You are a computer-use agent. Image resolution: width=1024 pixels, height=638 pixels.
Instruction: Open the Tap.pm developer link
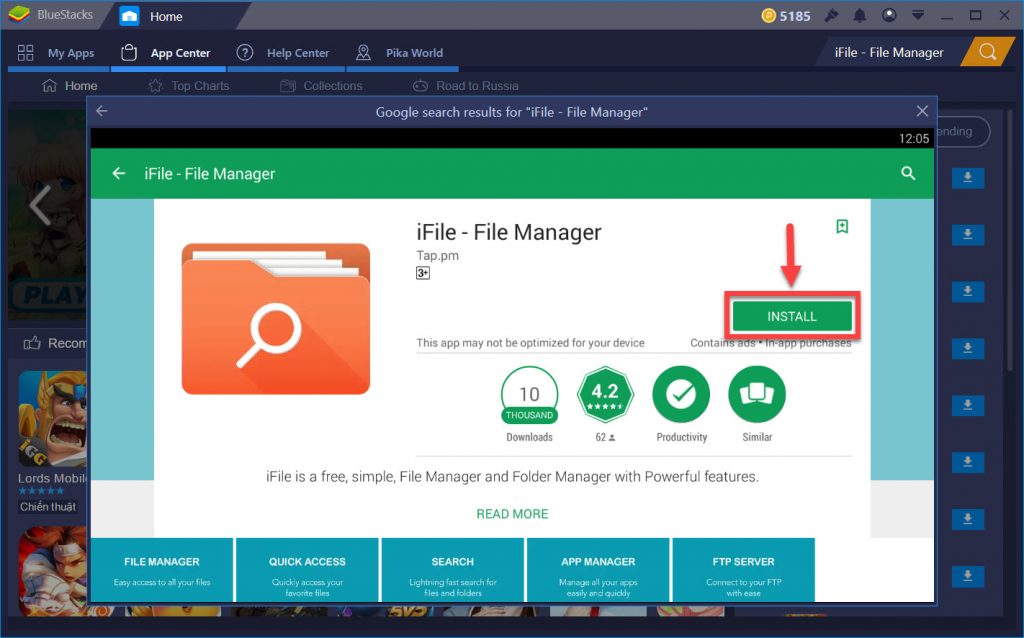click(x=438, y=255)
